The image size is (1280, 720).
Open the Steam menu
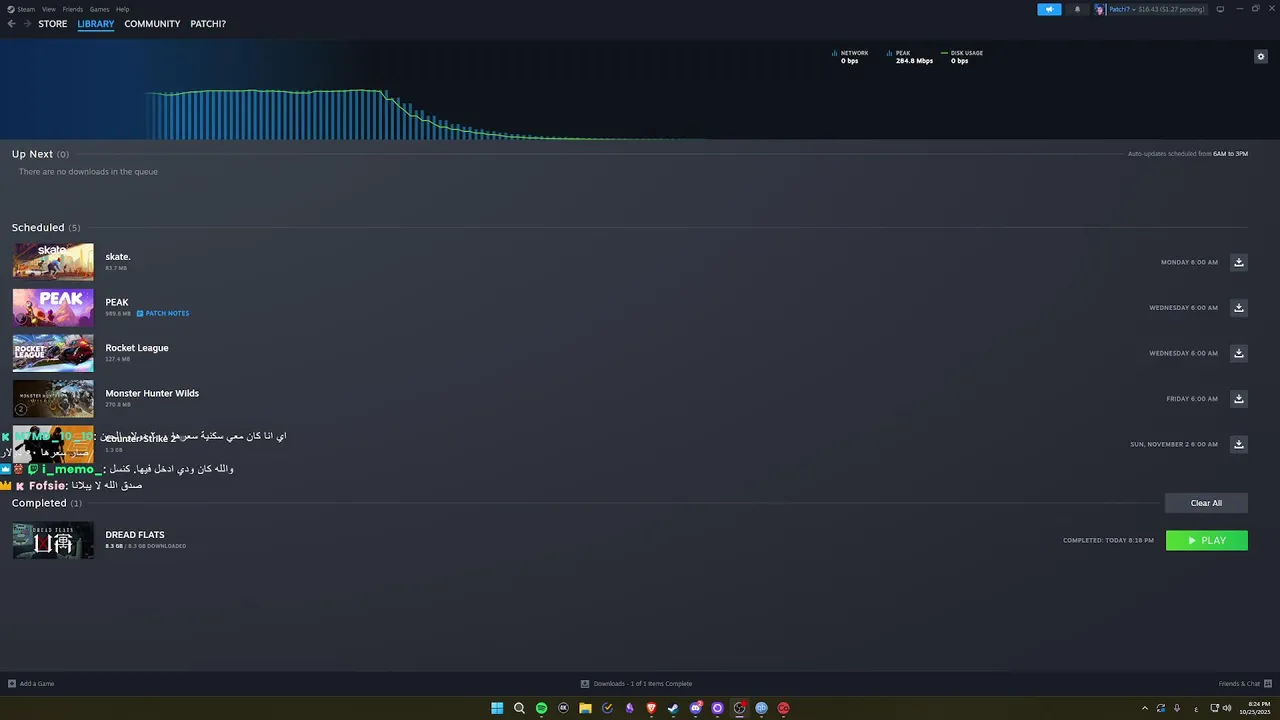point(26,9)
